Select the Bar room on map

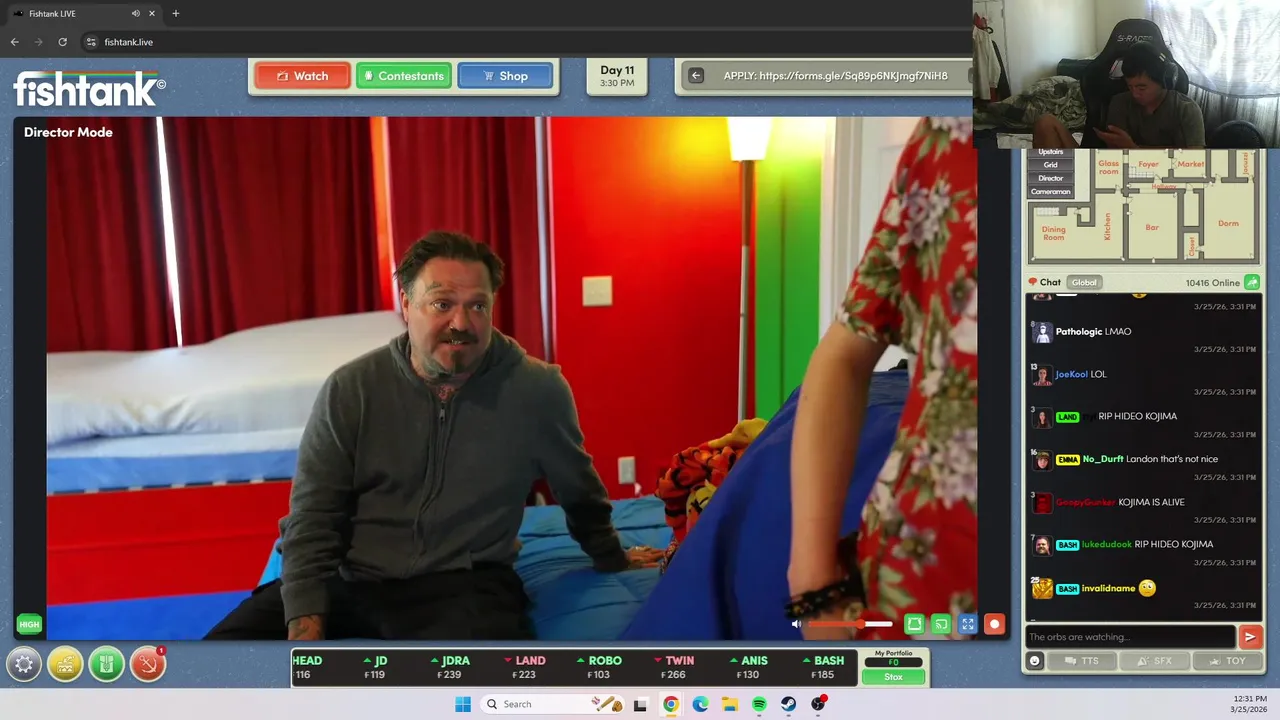(1152, 227)
